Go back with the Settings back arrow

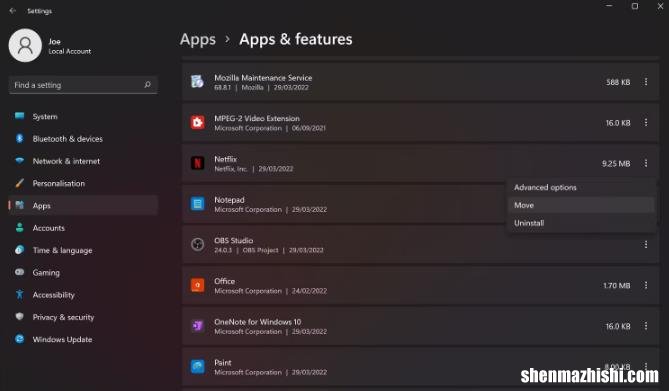[x=13, y=11]
